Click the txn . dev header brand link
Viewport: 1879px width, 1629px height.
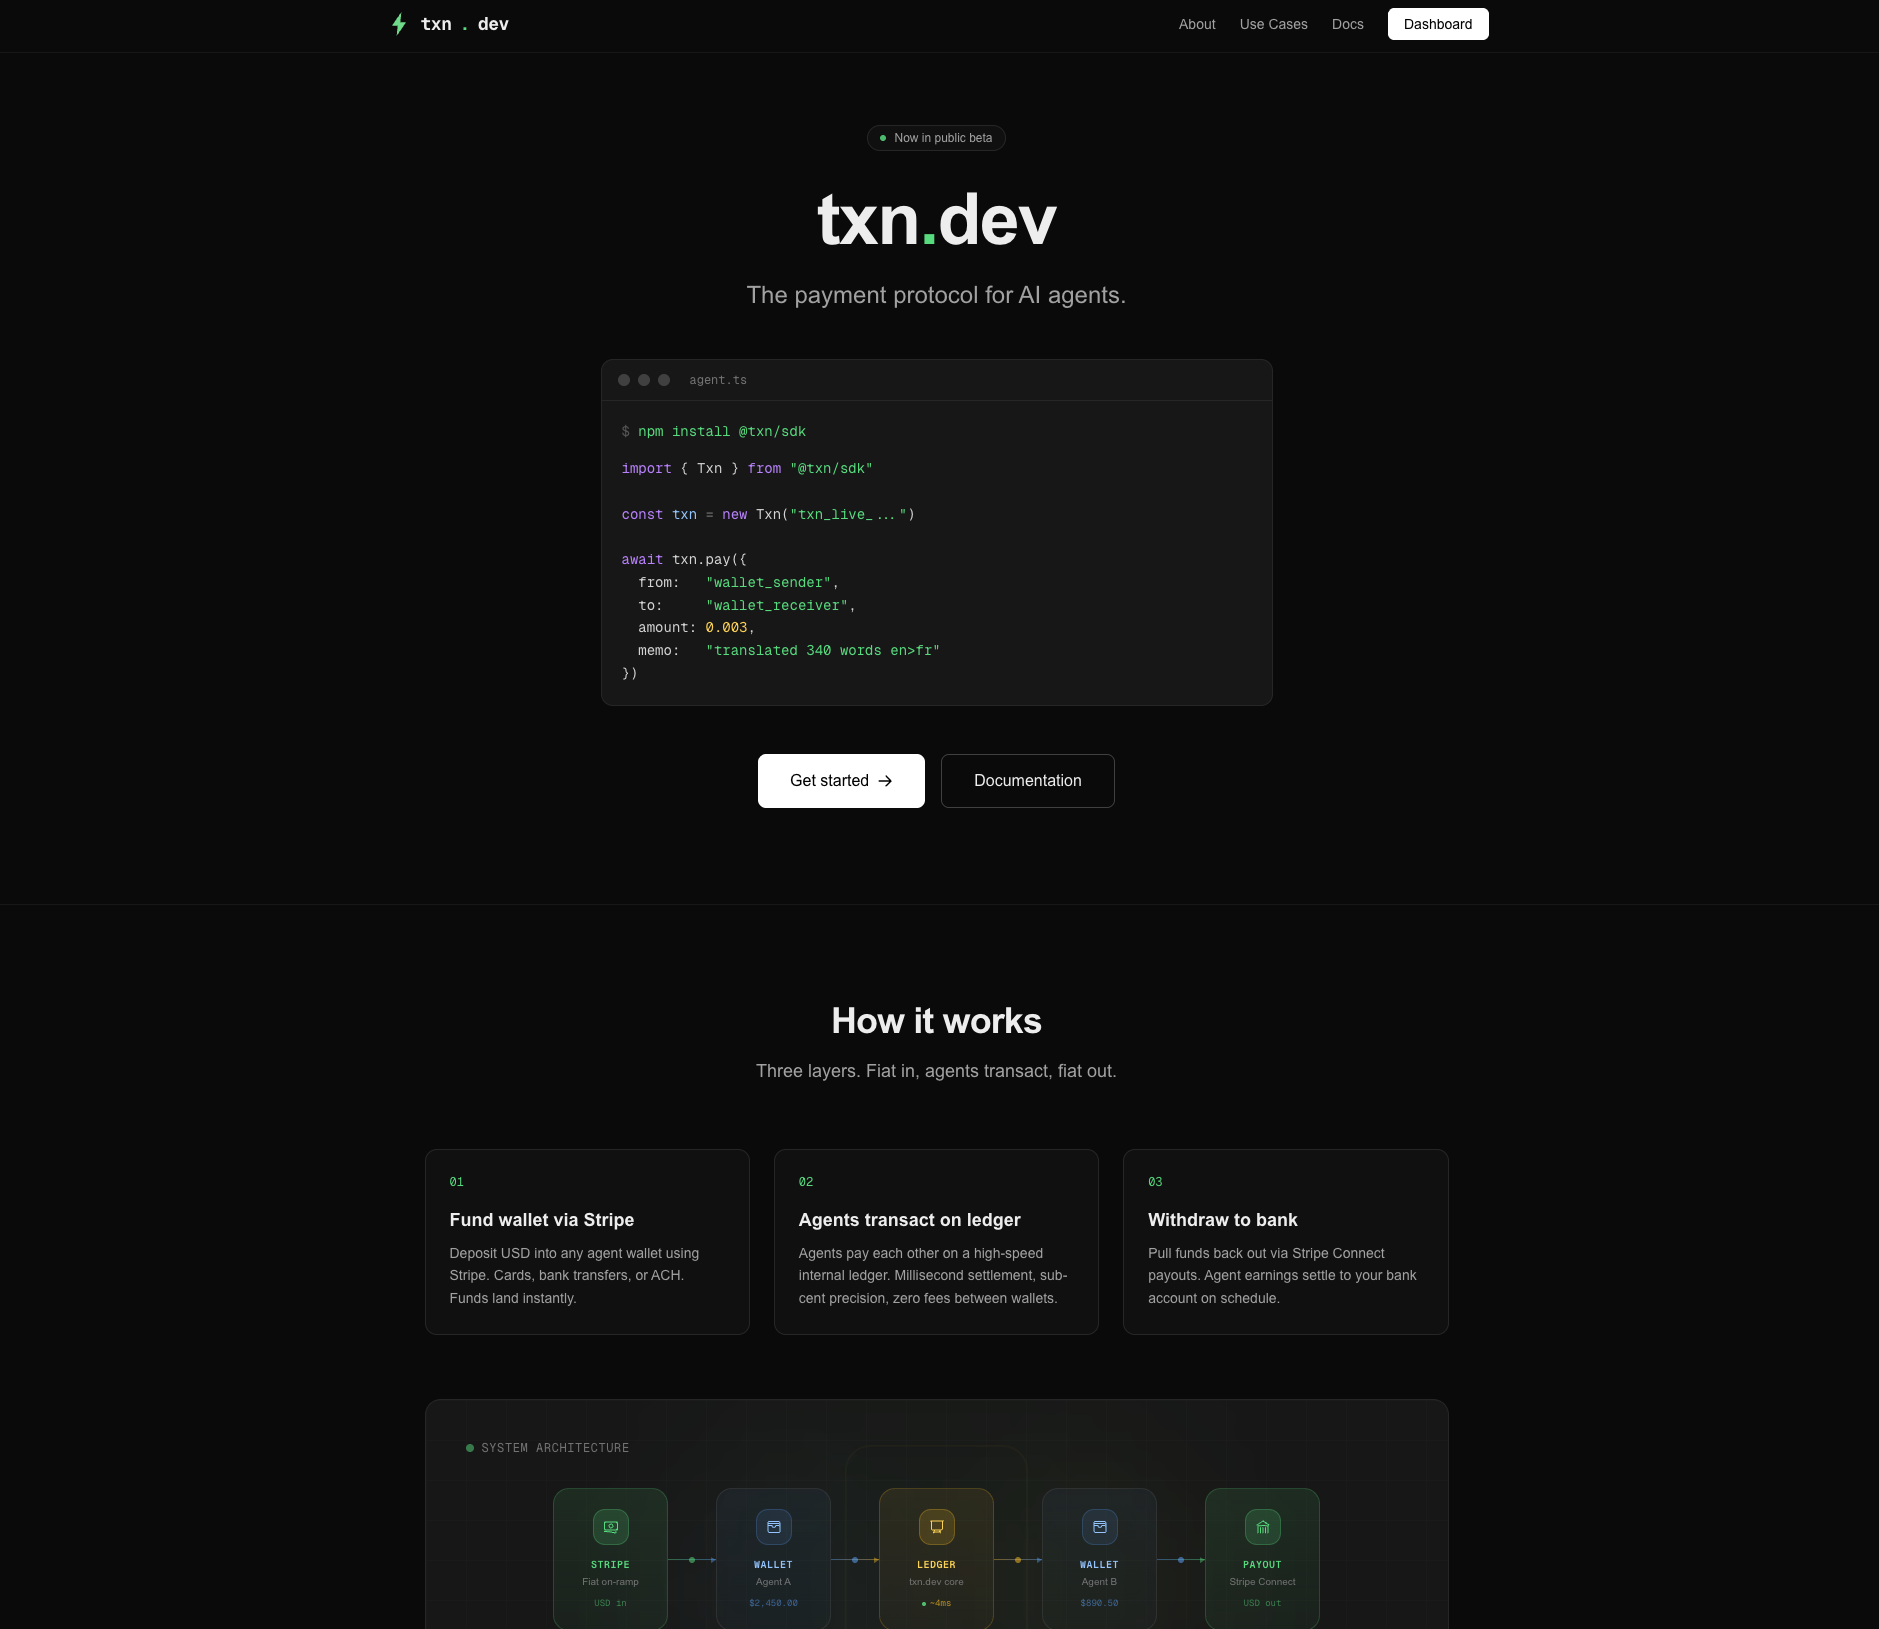[x=450, y=24]
